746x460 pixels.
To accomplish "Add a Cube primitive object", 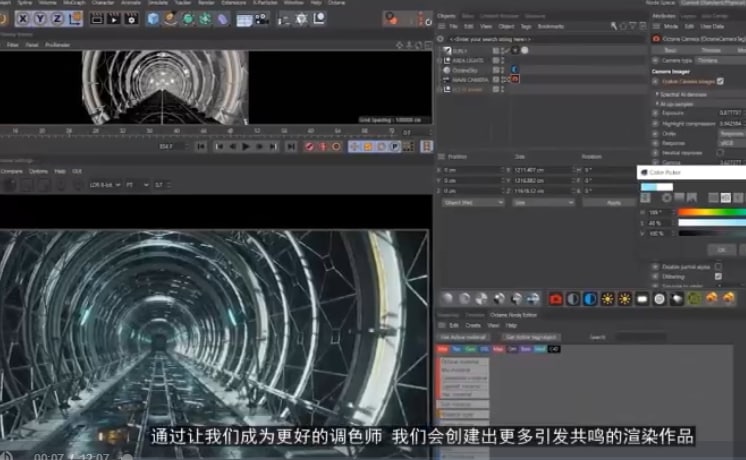I will pos(153,19).
